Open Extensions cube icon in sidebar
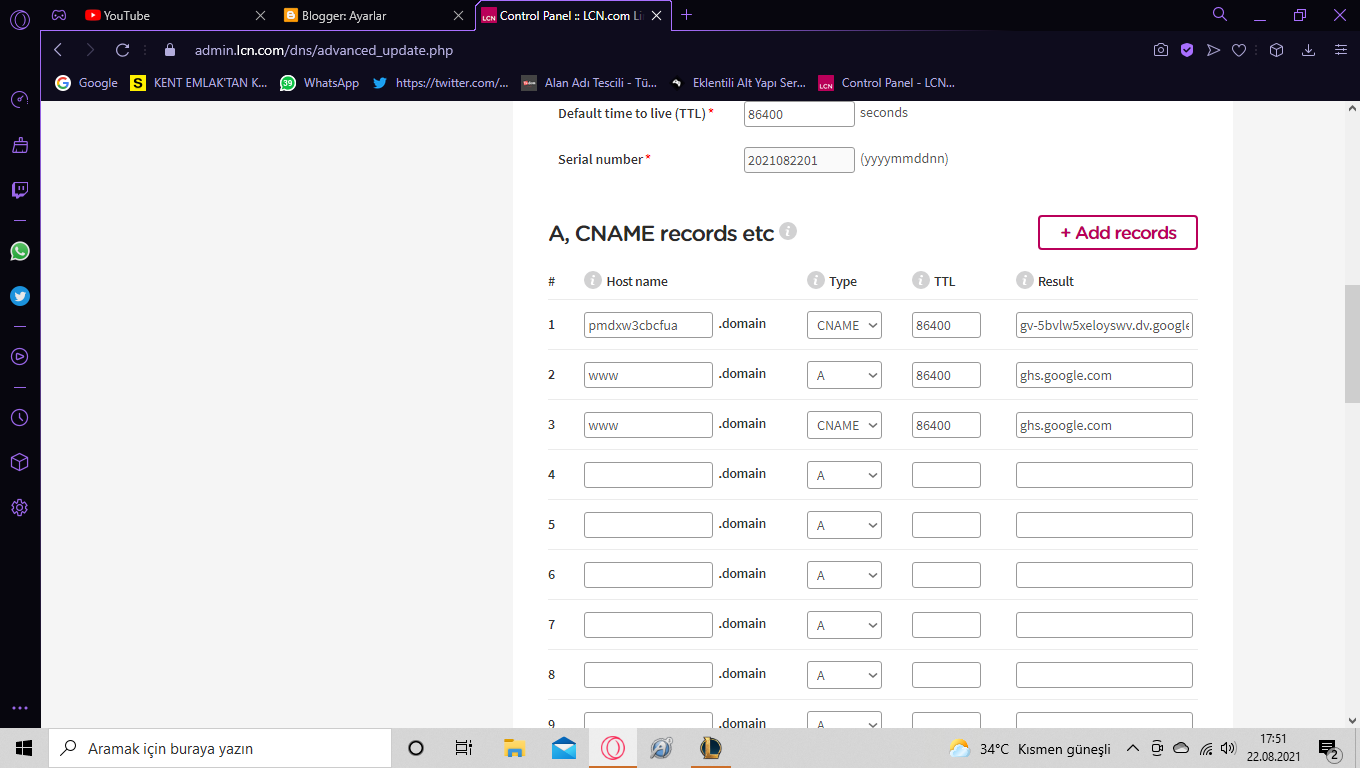Viewport: 1360px width, 768px height. tap(20, 462)
